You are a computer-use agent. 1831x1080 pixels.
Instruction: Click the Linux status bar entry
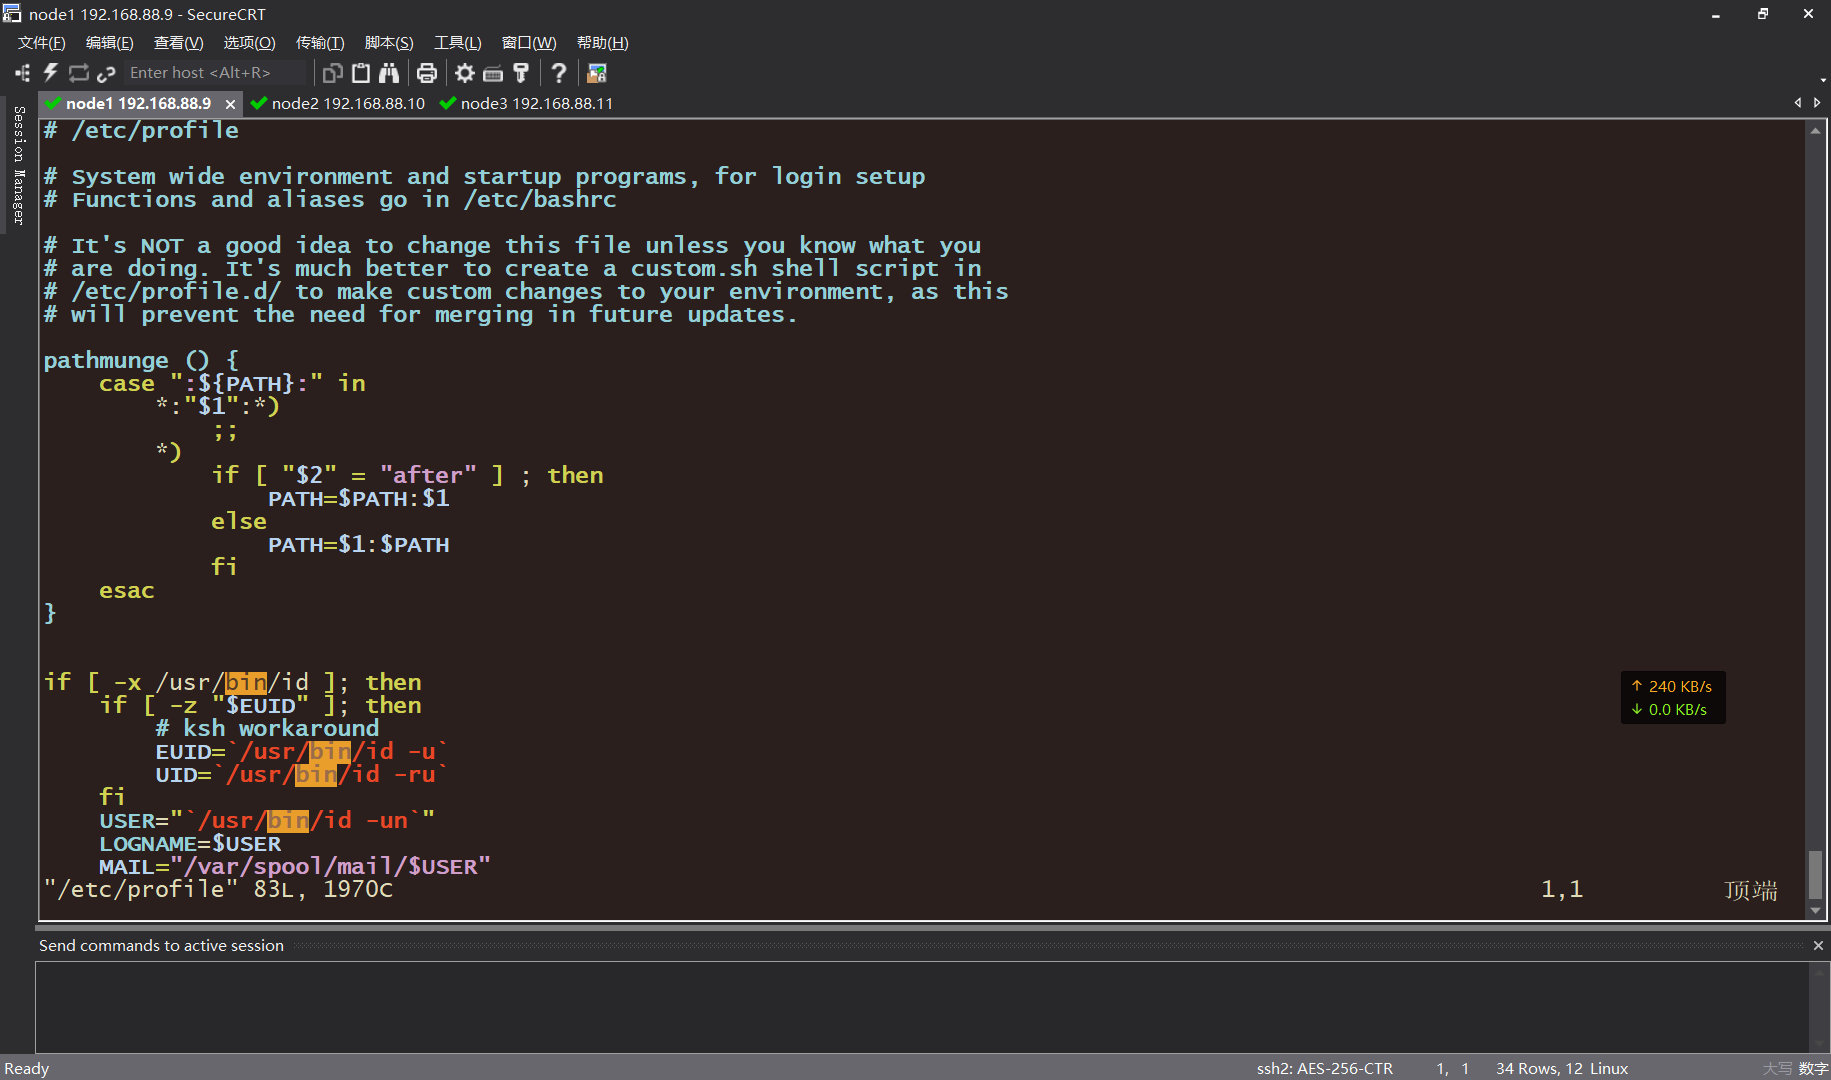click(x=1609, y=1068)
